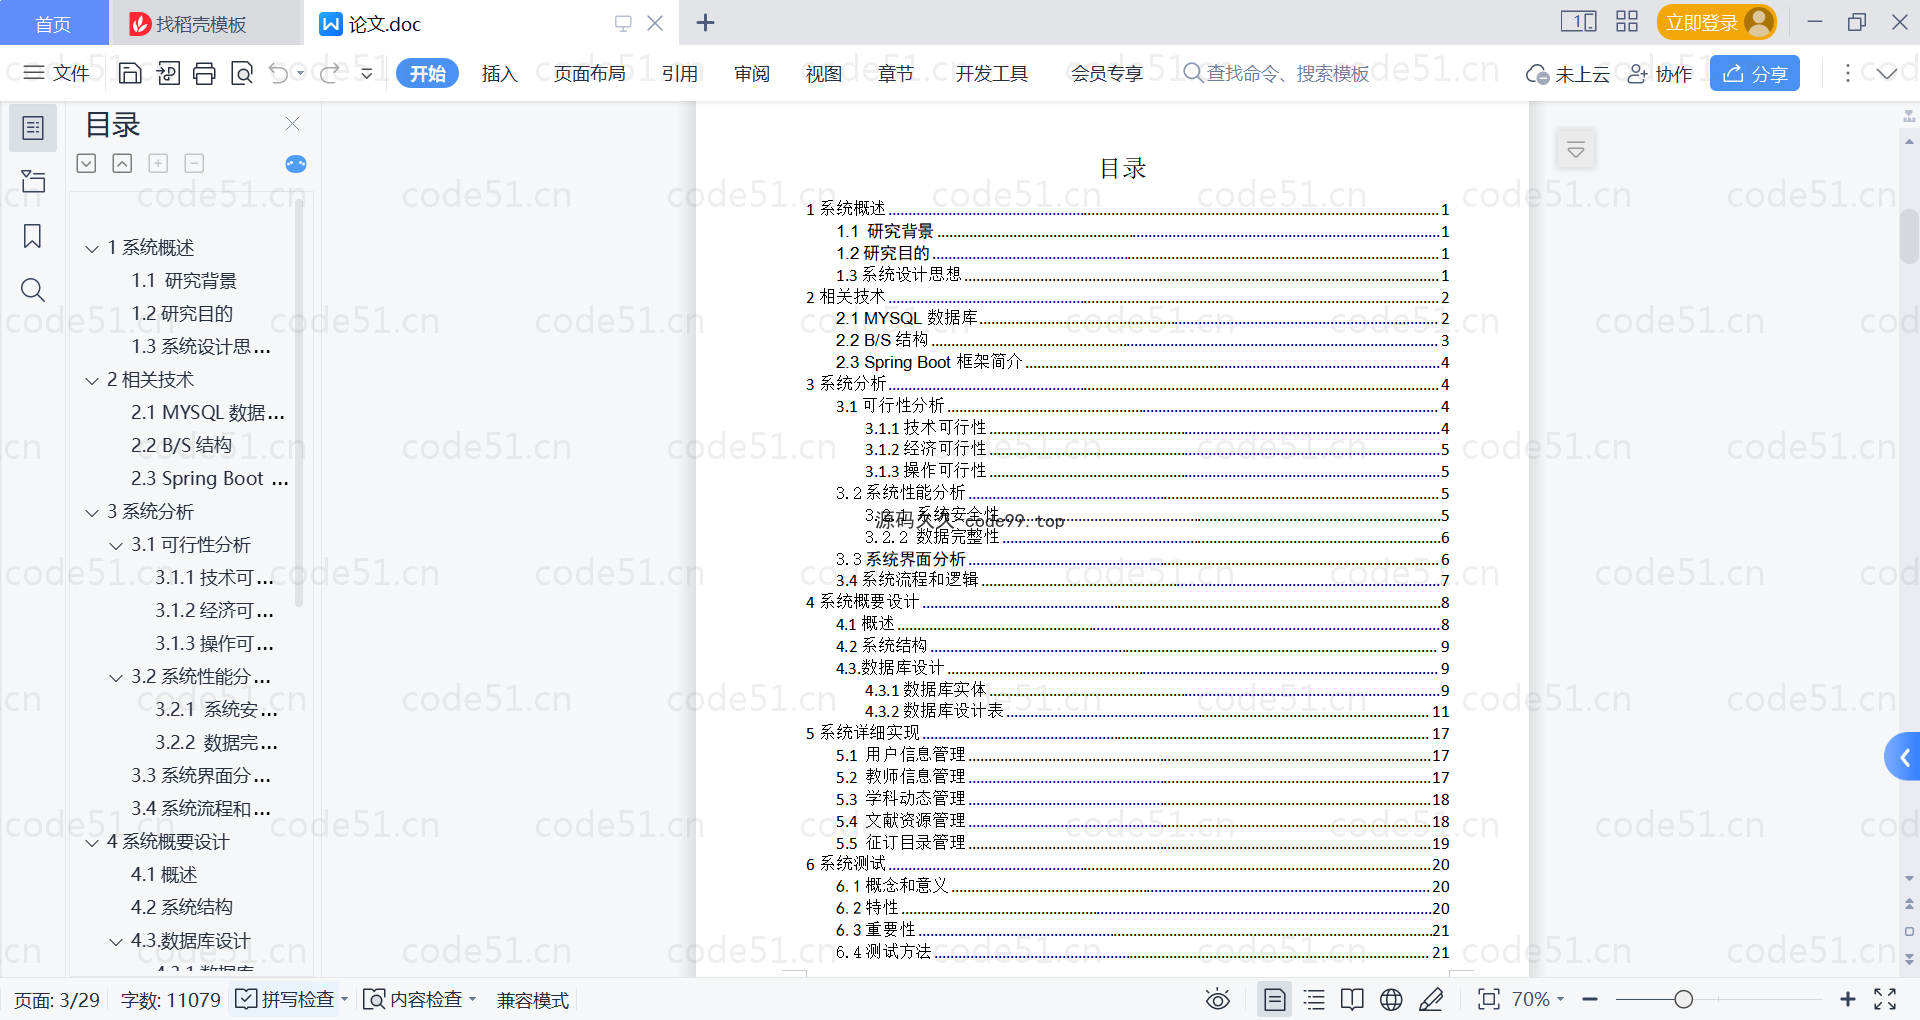1920x1020 pixels.
Task: Toggle spell check in status bar
Action: (284, 999)
